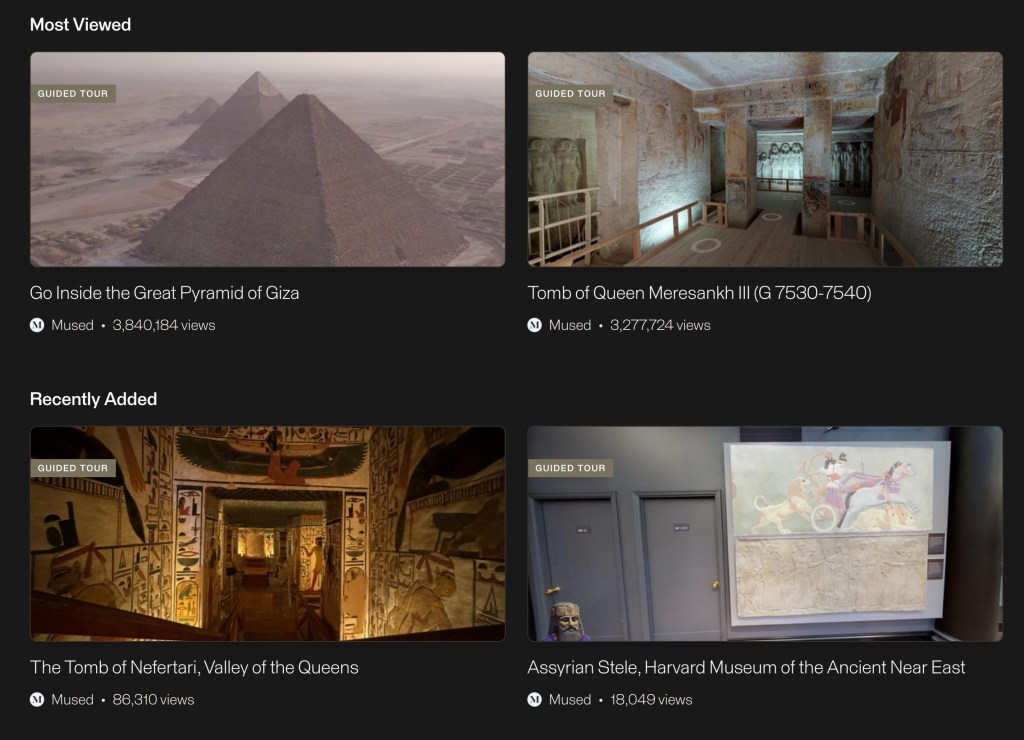Click Mused author name under Great Pyramid tour
Image resolution: width=1024 pixels, height=740 pixels.
[x=72, y=325]
